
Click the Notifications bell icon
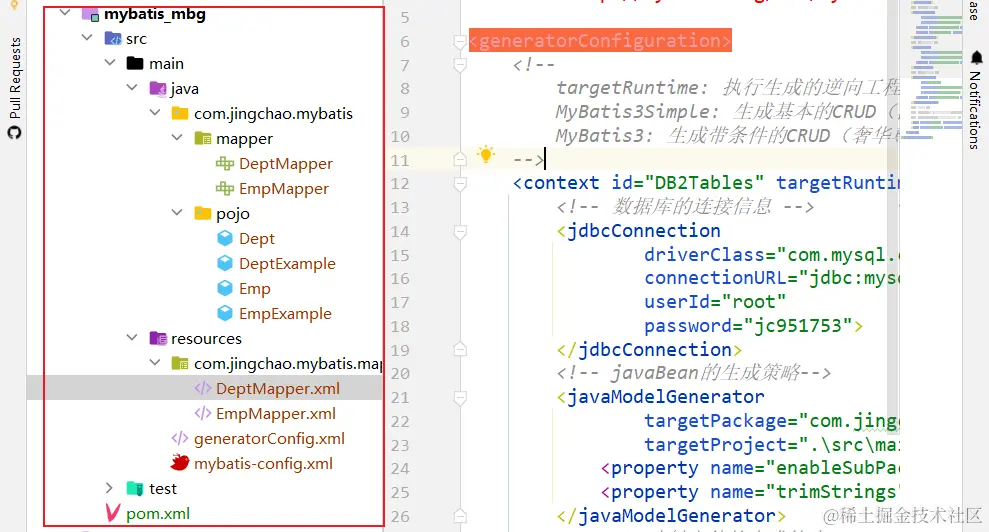coord(976,58)
